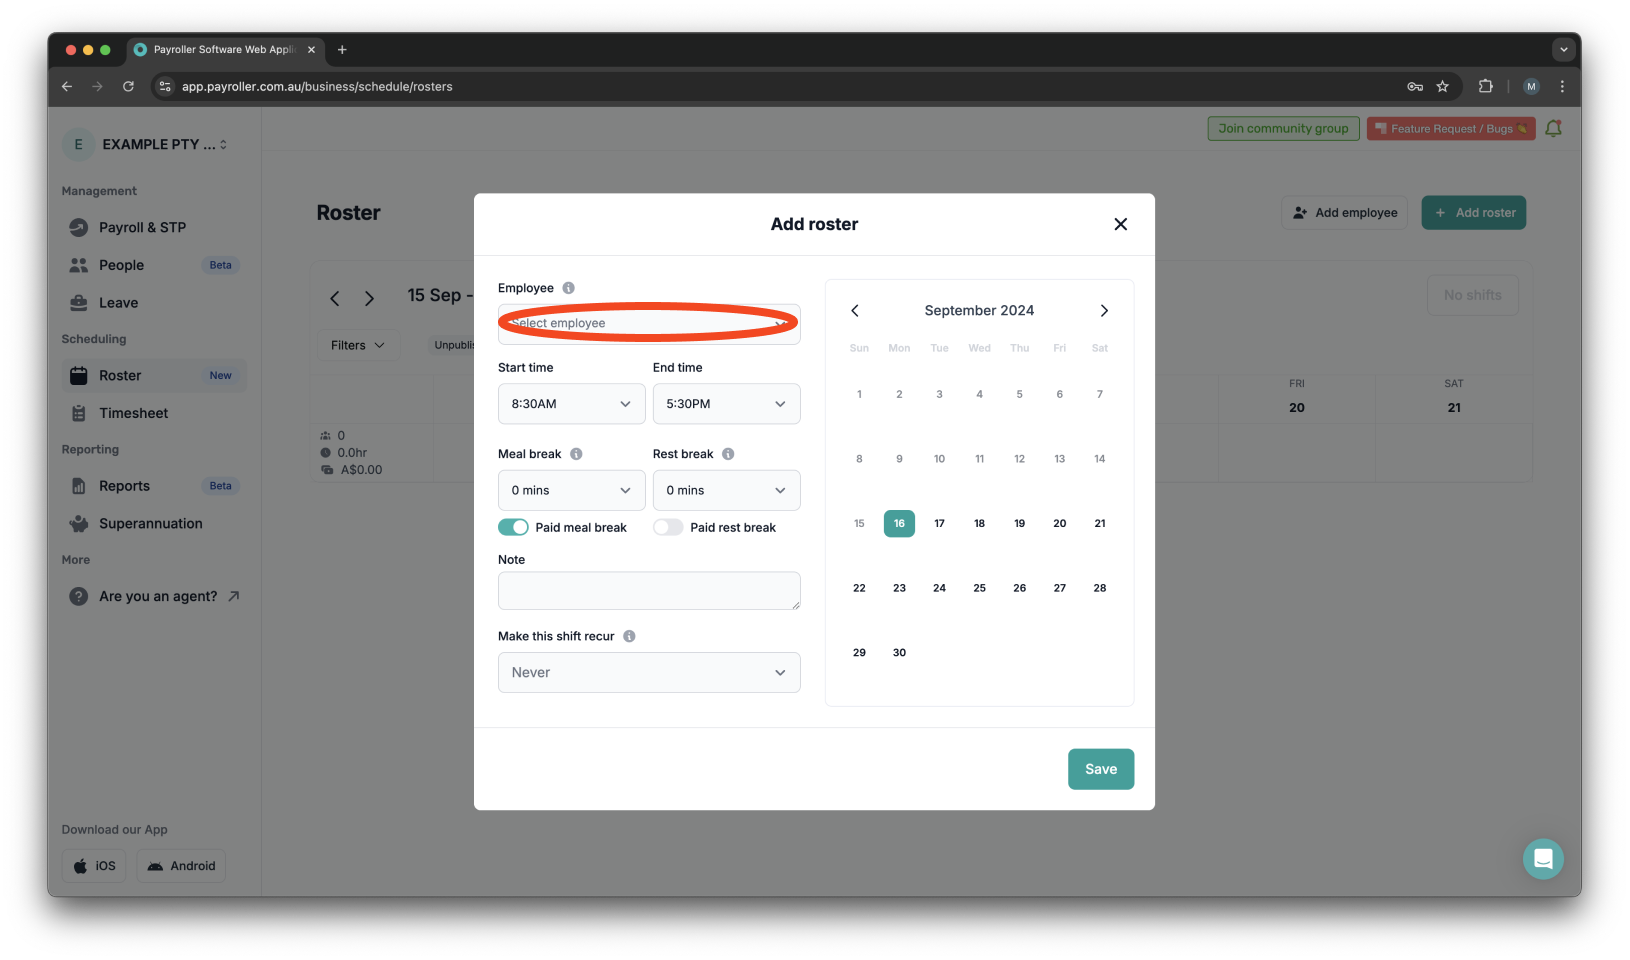Open the Chrome three-dot menu

point(1562,87)
